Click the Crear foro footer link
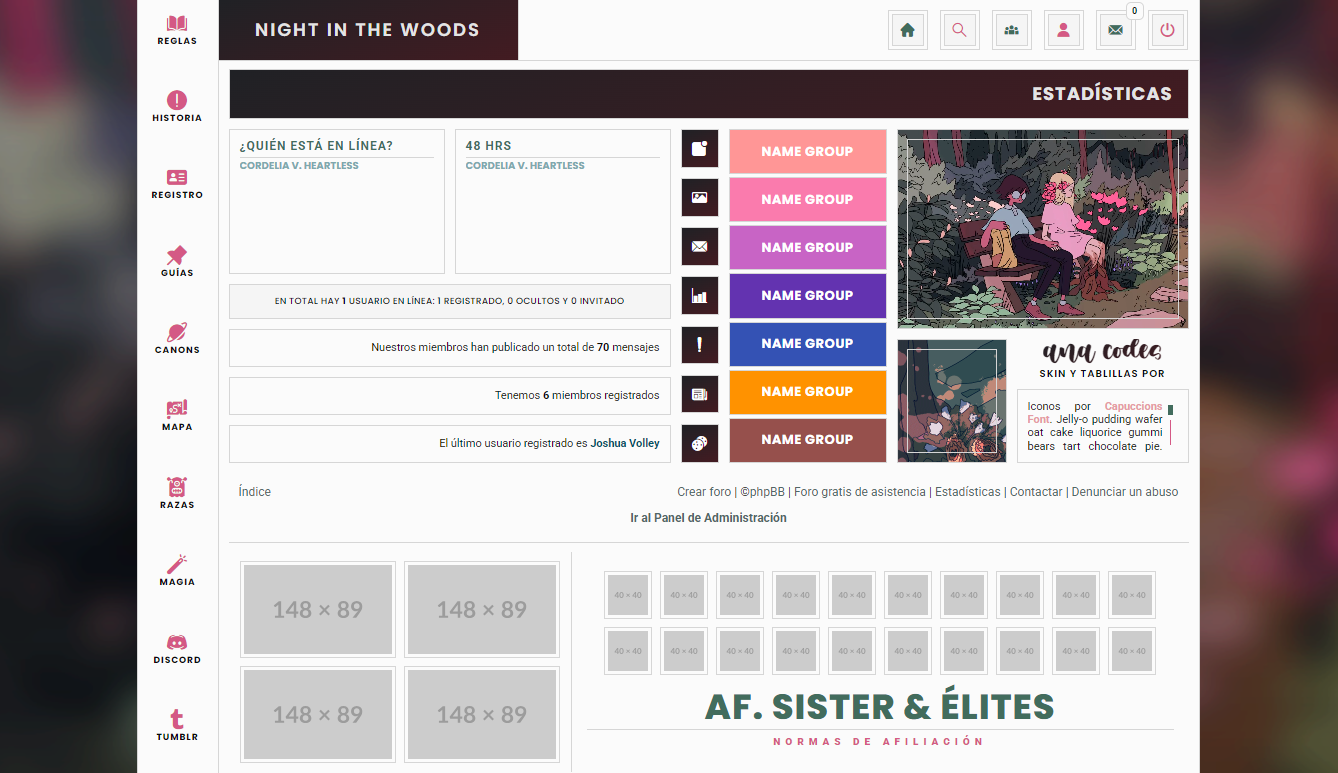1338x773 pixels. coord(704,492)
